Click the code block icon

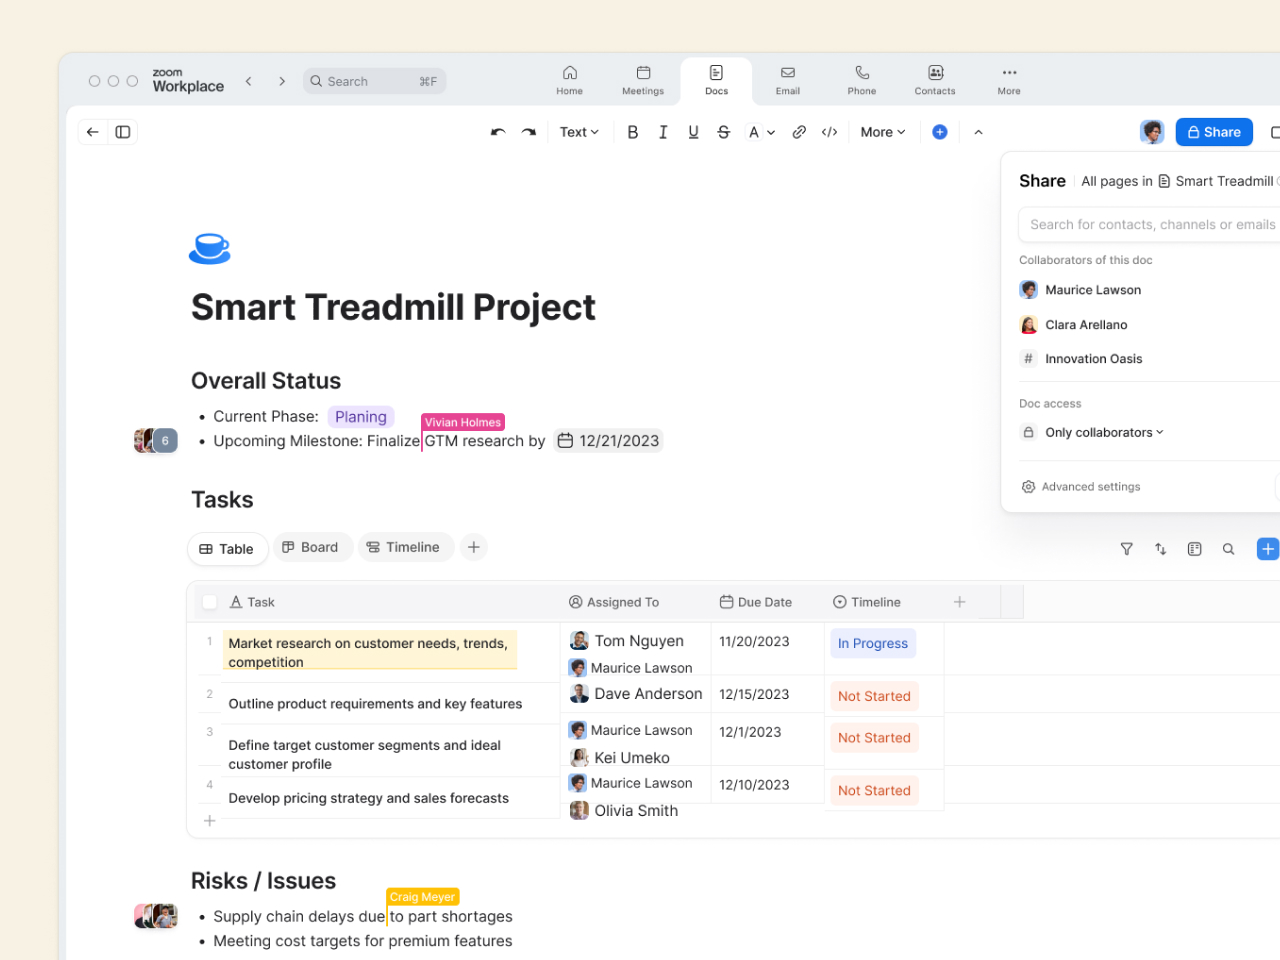(x=829, y=132)
